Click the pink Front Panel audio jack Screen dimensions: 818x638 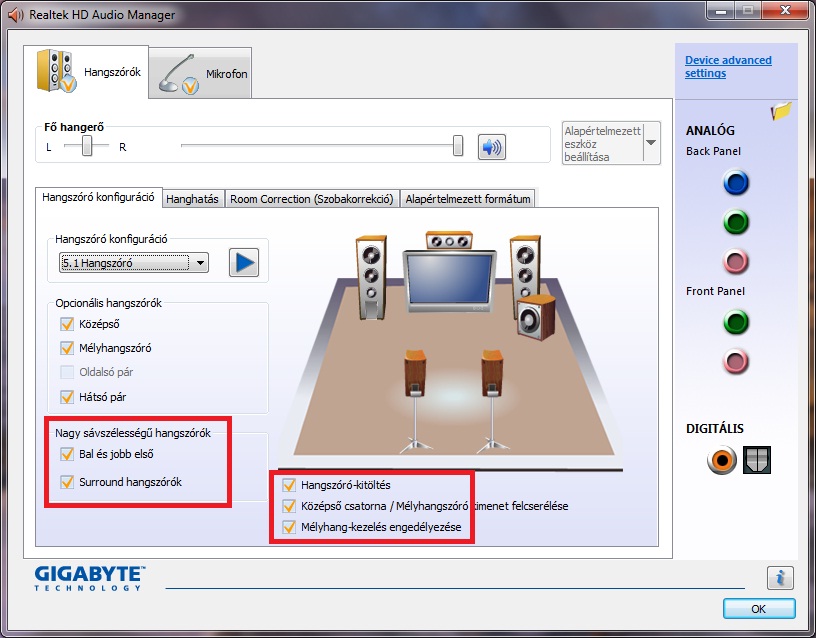736,361
